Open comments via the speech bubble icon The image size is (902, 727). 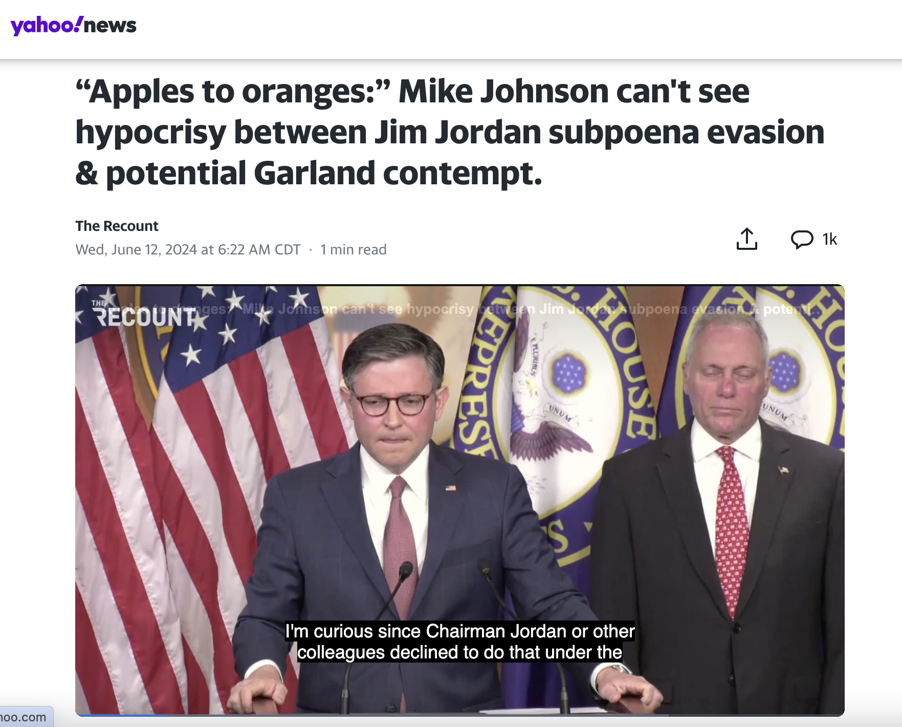coord(801,239)
